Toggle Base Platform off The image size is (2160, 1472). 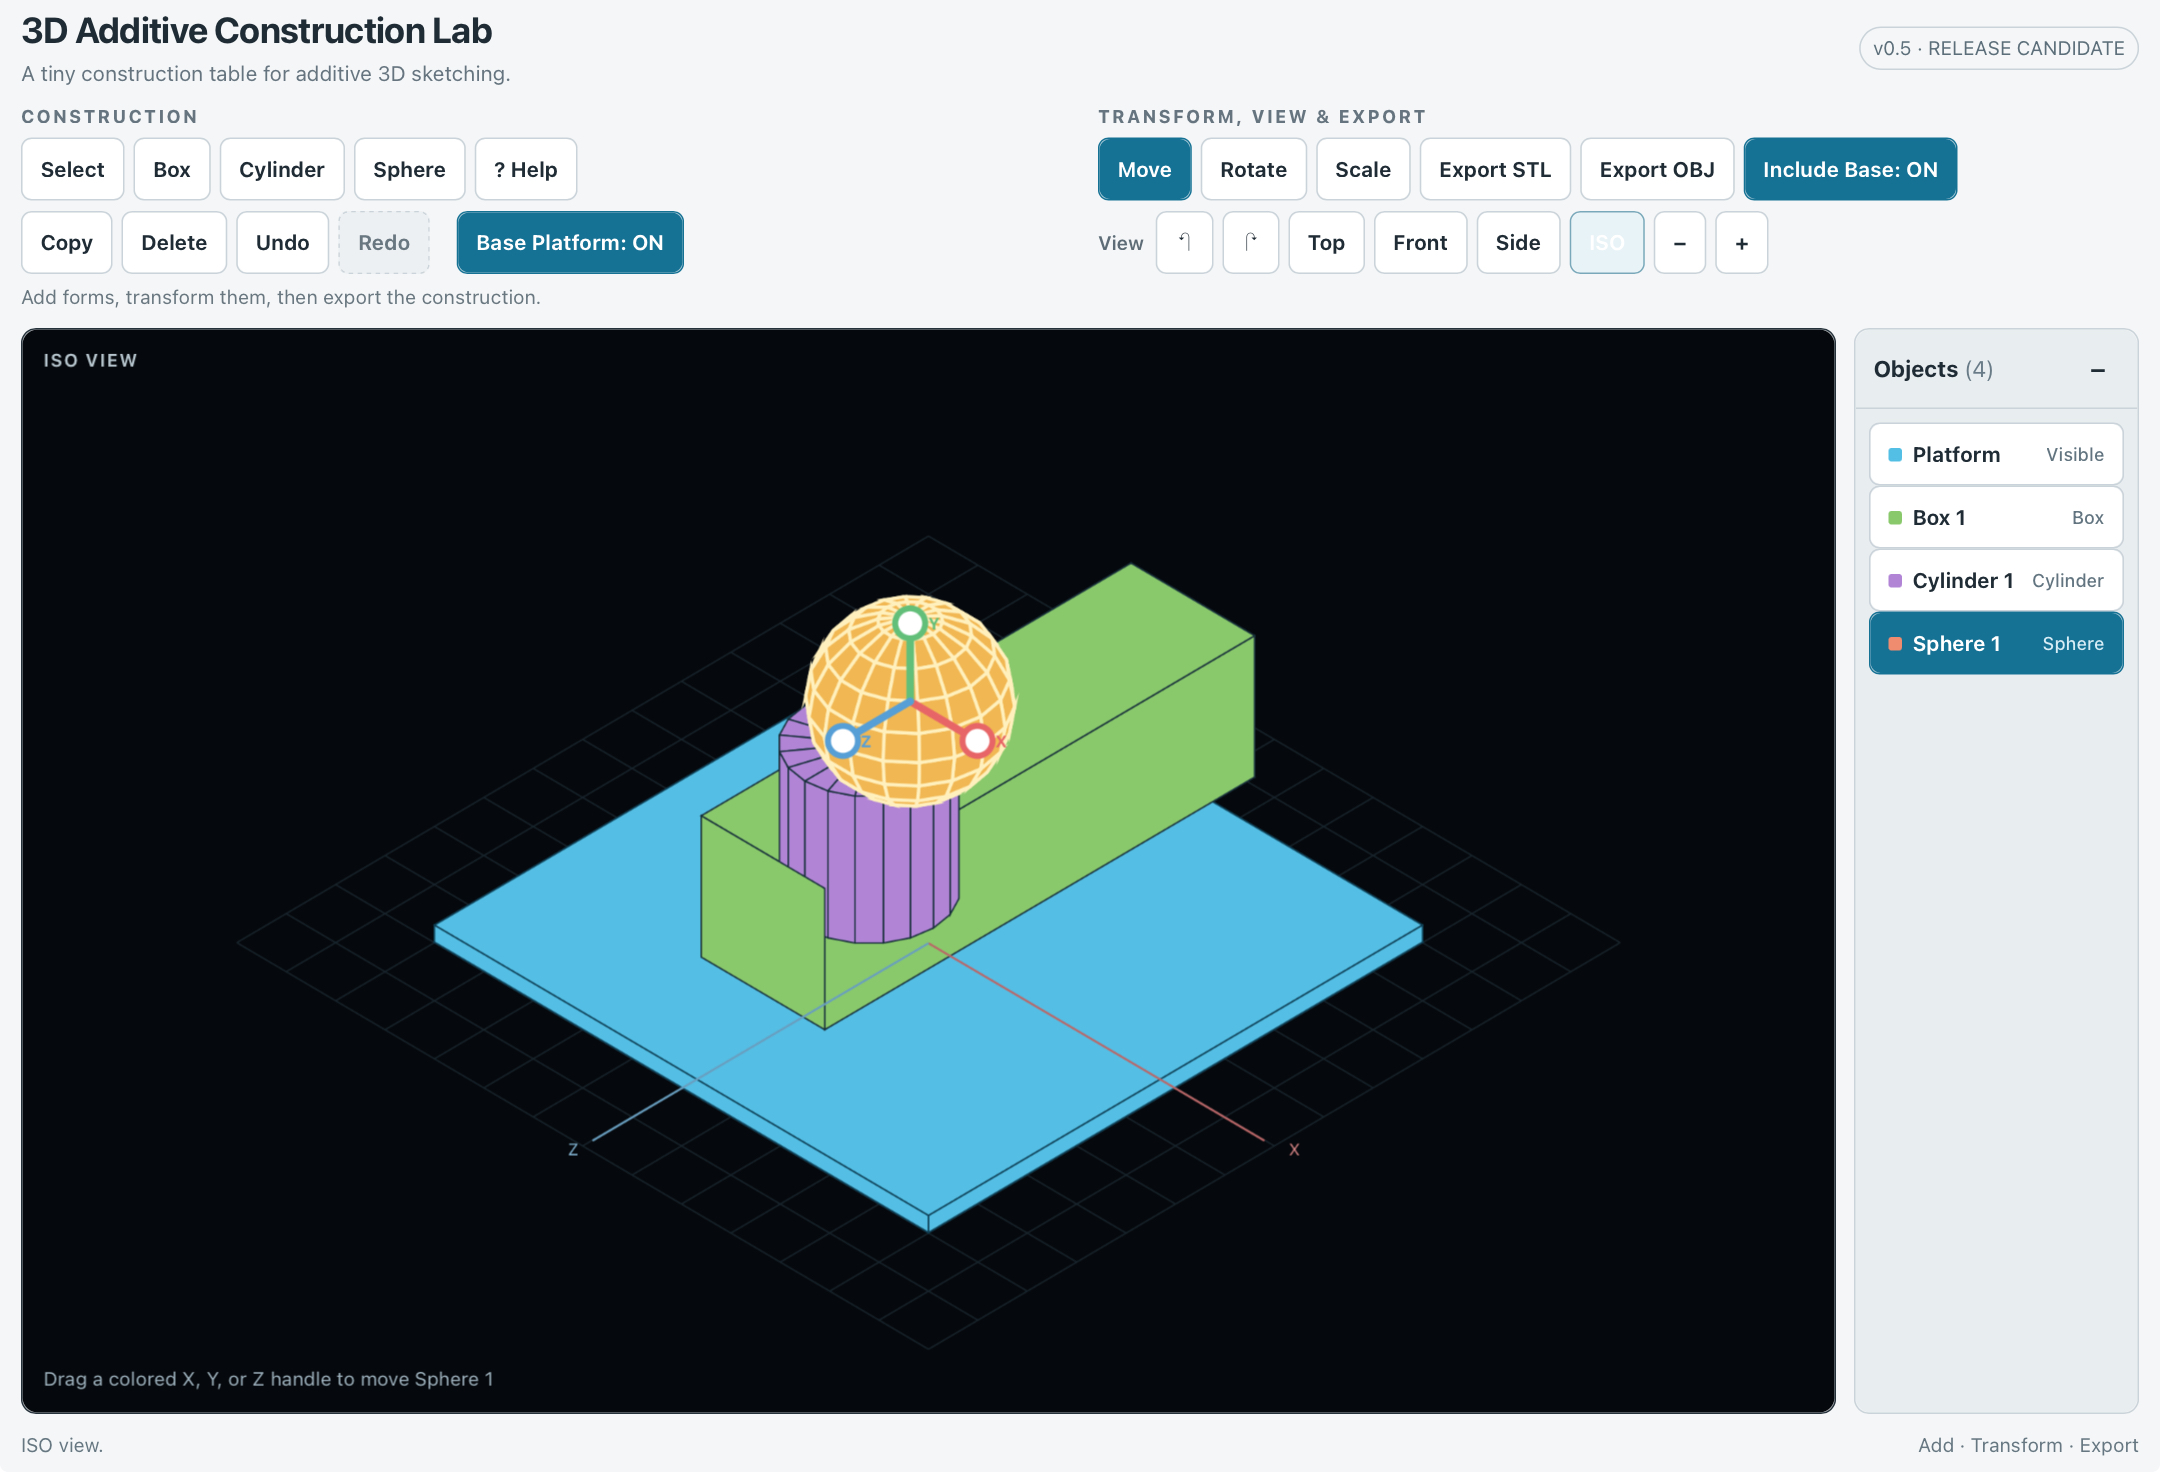pyautogui.click(x=570, y=243)
